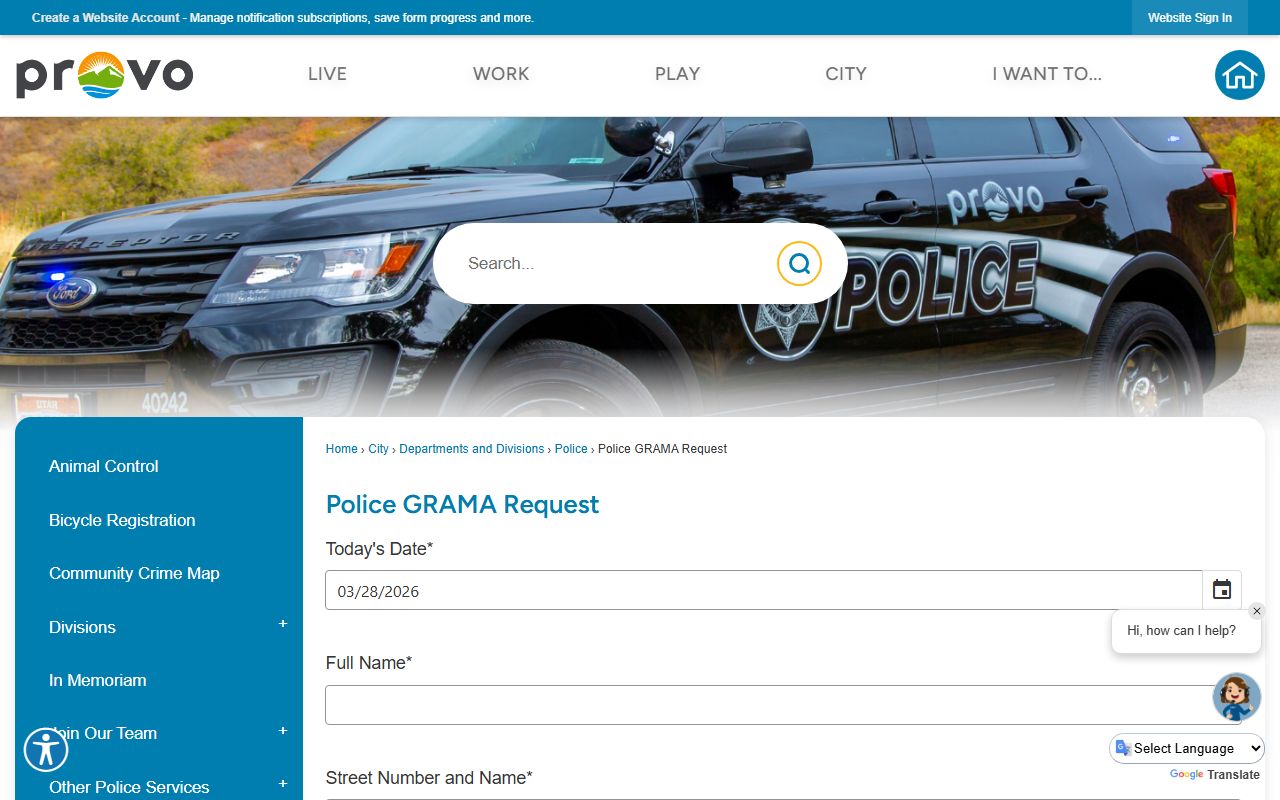
Task: Open the Other Police Services link
Action: click(x=129, y=787)
